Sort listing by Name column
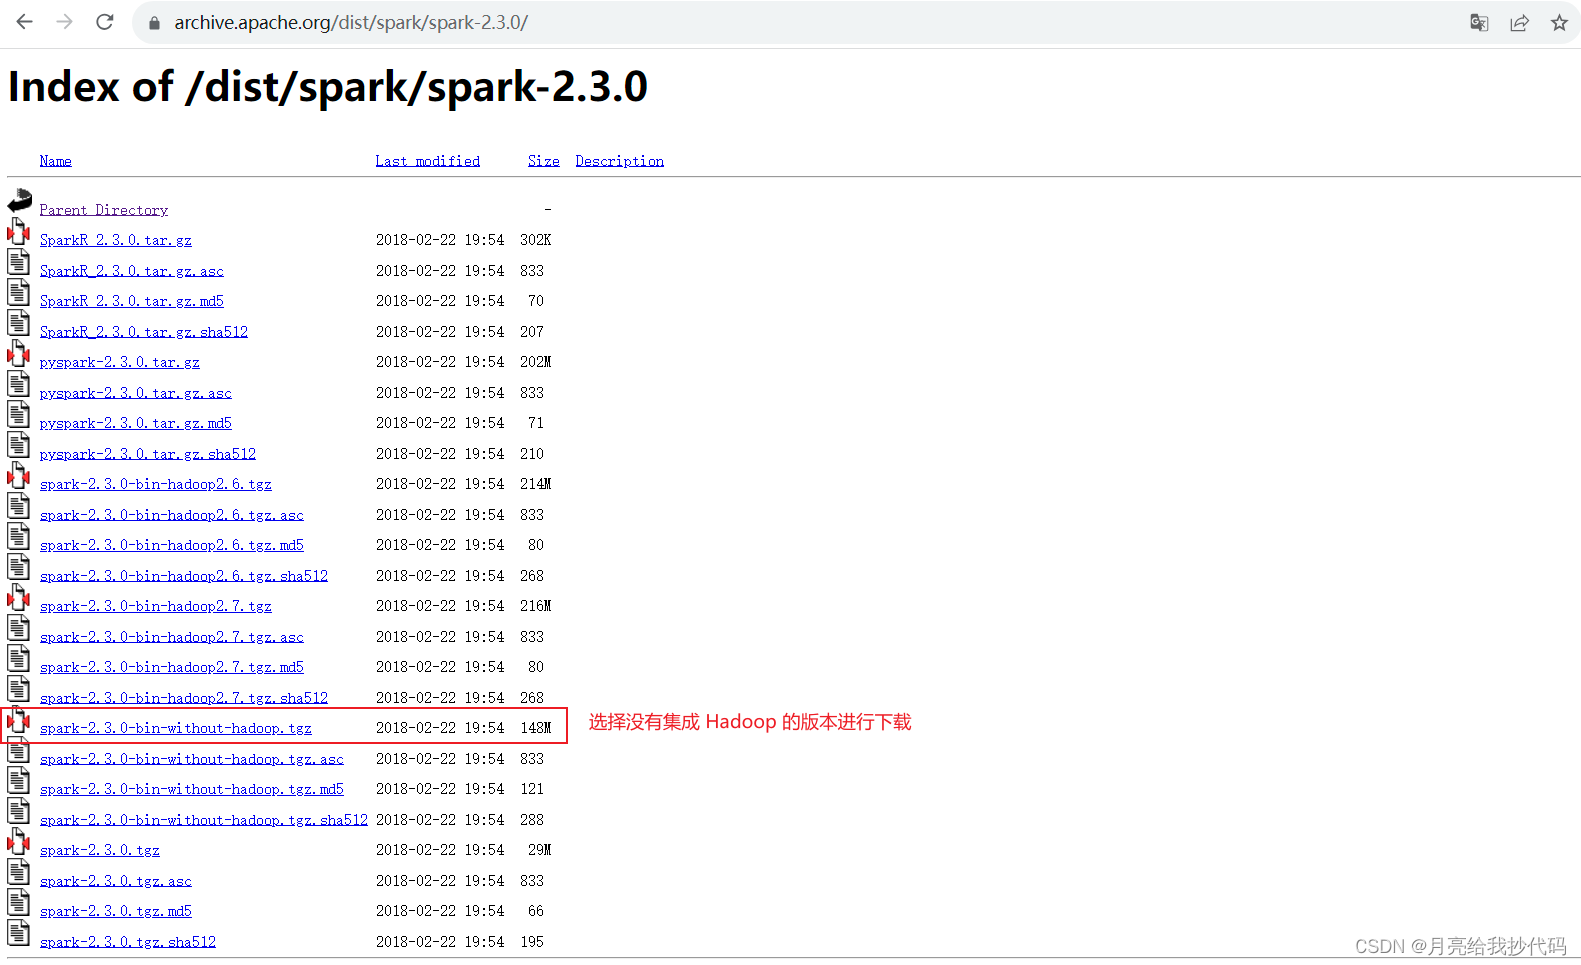The width and height of the screenshot is (1581, 965). click(x=56, y=161)
